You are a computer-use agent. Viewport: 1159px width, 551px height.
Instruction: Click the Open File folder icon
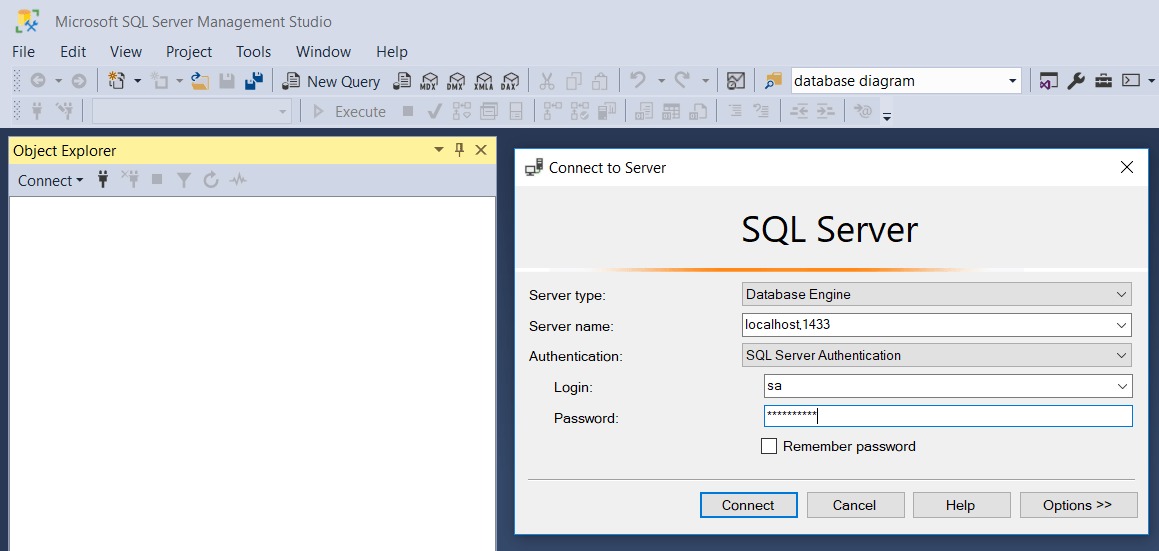coord(200,81)
